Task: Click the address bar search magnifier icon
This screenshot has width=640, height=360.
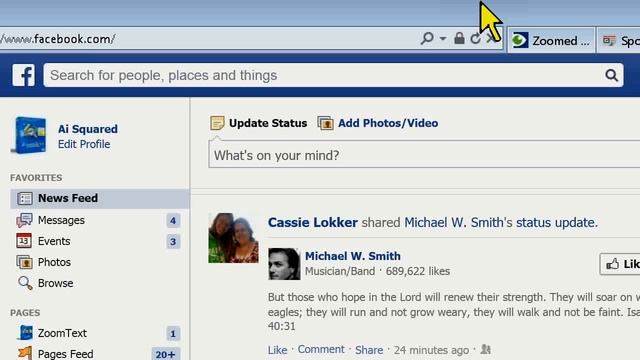Action: point(427,39)
